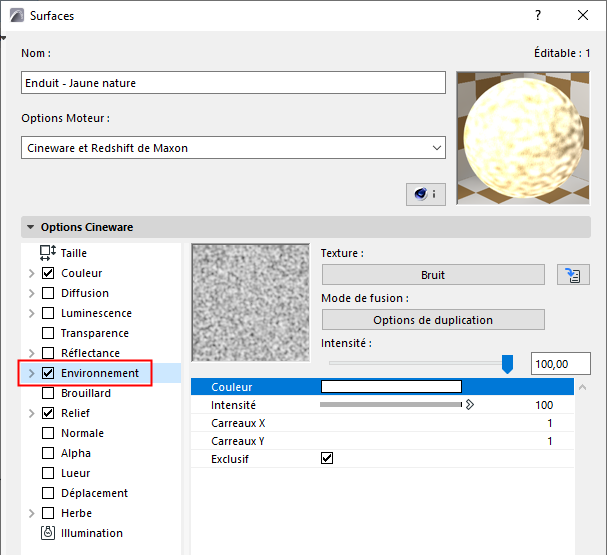Enable the Transparence checkbox
This screenshot has height=555, width=607.
(x=48, y=333)
